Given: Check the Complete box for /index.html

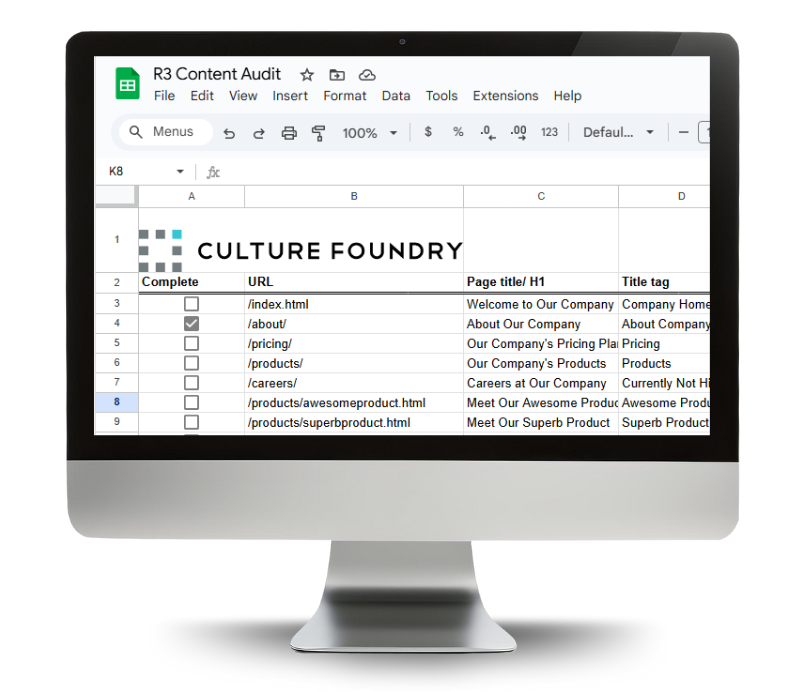Looking at the screenshot, I should (x=191, y=304).
